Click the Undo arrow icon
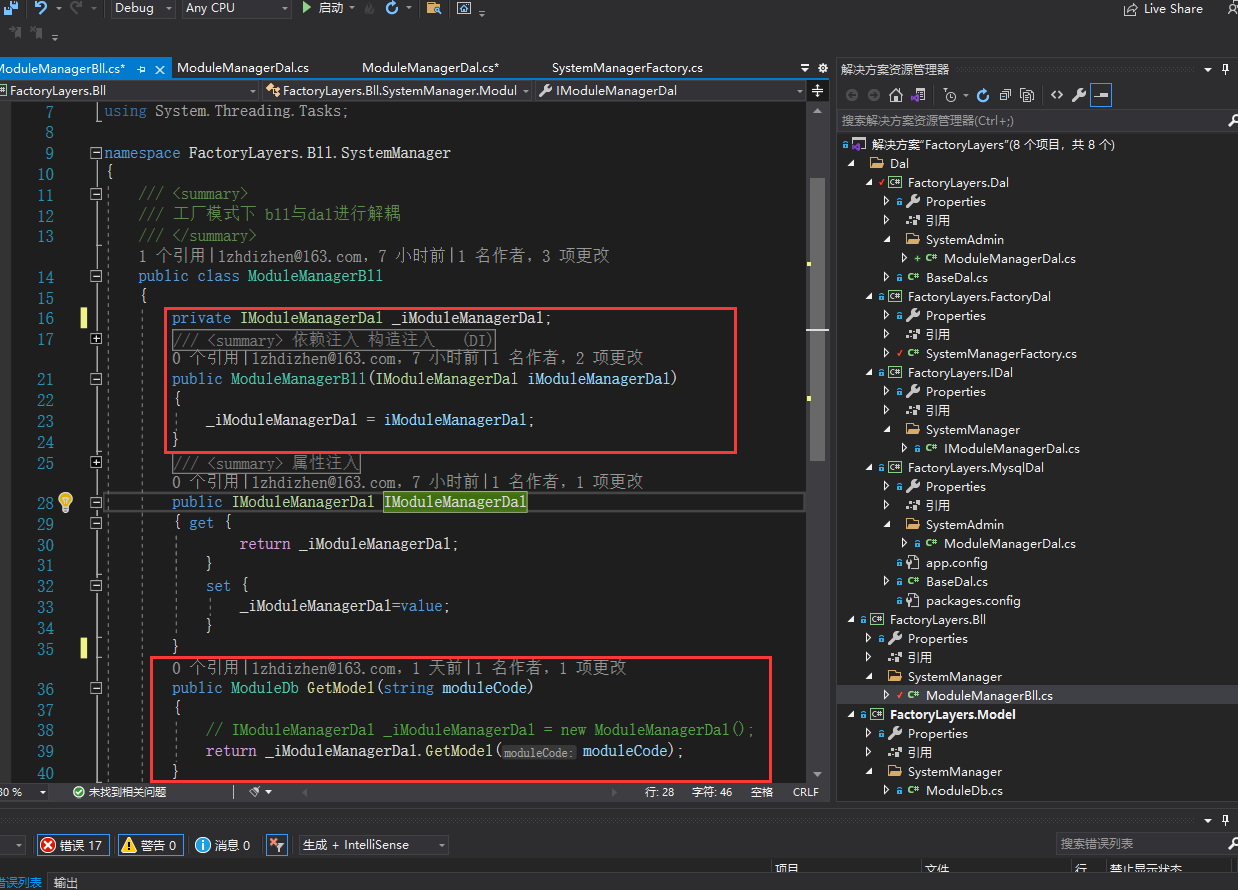Image resolution: width=1238 pixels, height=890 pixels. tap(41, 8)
